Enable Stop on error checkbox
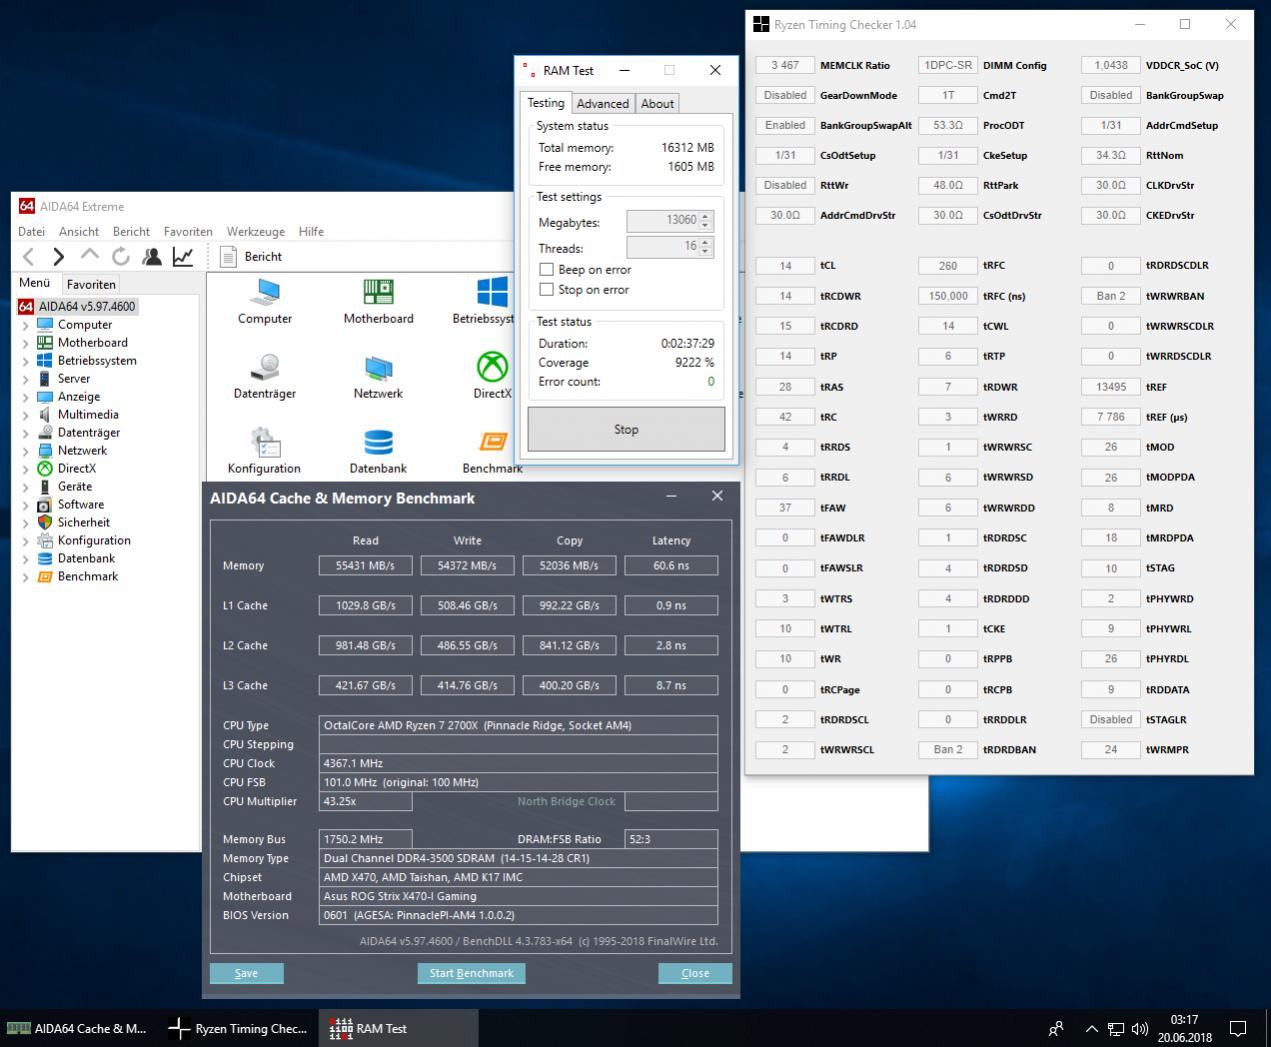Screen dimensions: 1271x1047 [546, 289]
